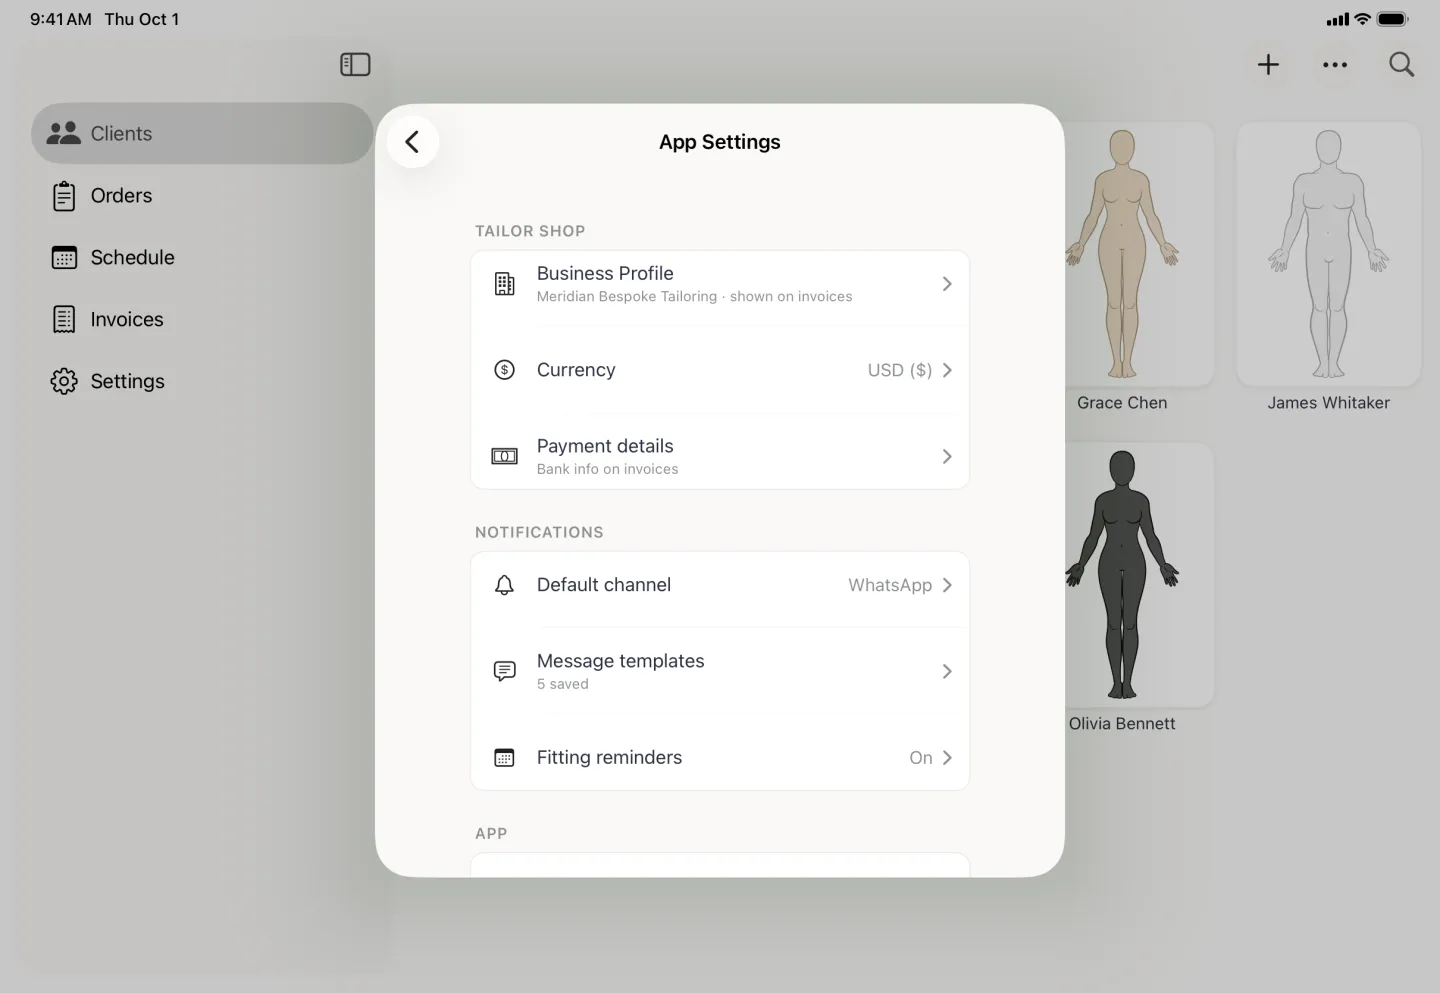Toggle the sidebar panel icon
The image size is (1440, 993).
[x=355, y=65]
